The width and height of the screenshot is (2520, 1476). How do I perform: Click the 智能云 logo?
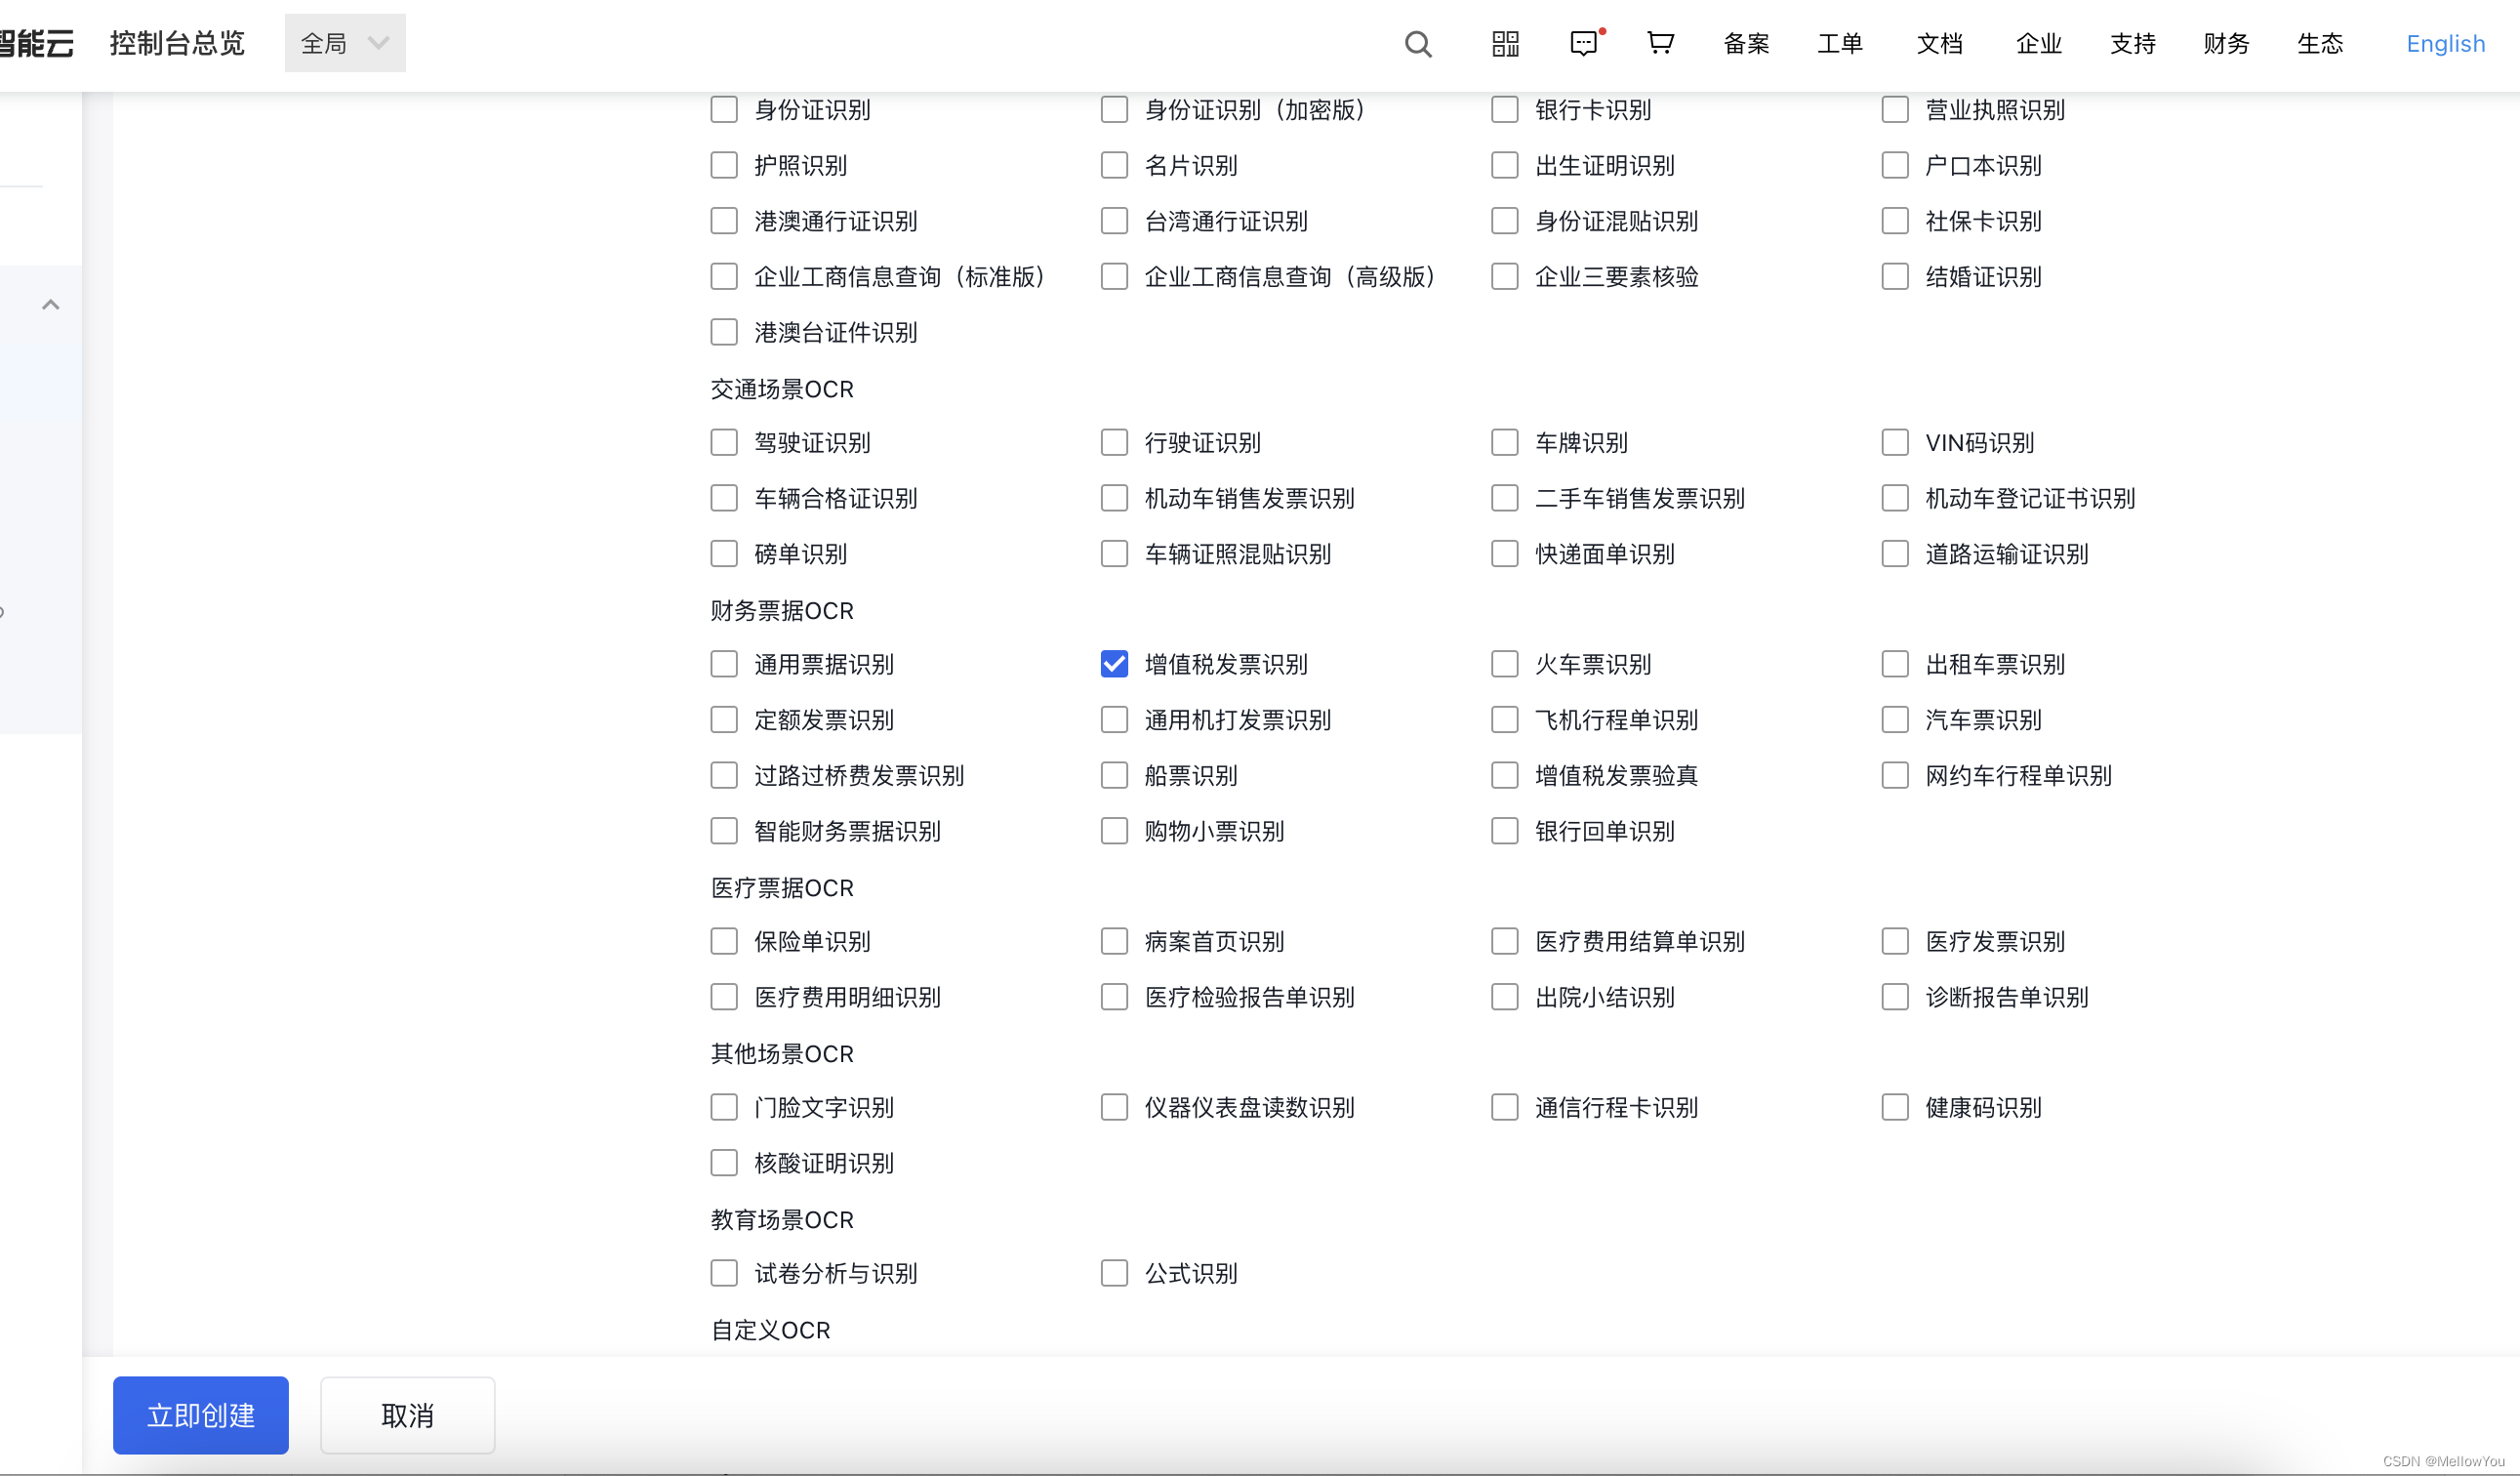(x=36, y=44)
